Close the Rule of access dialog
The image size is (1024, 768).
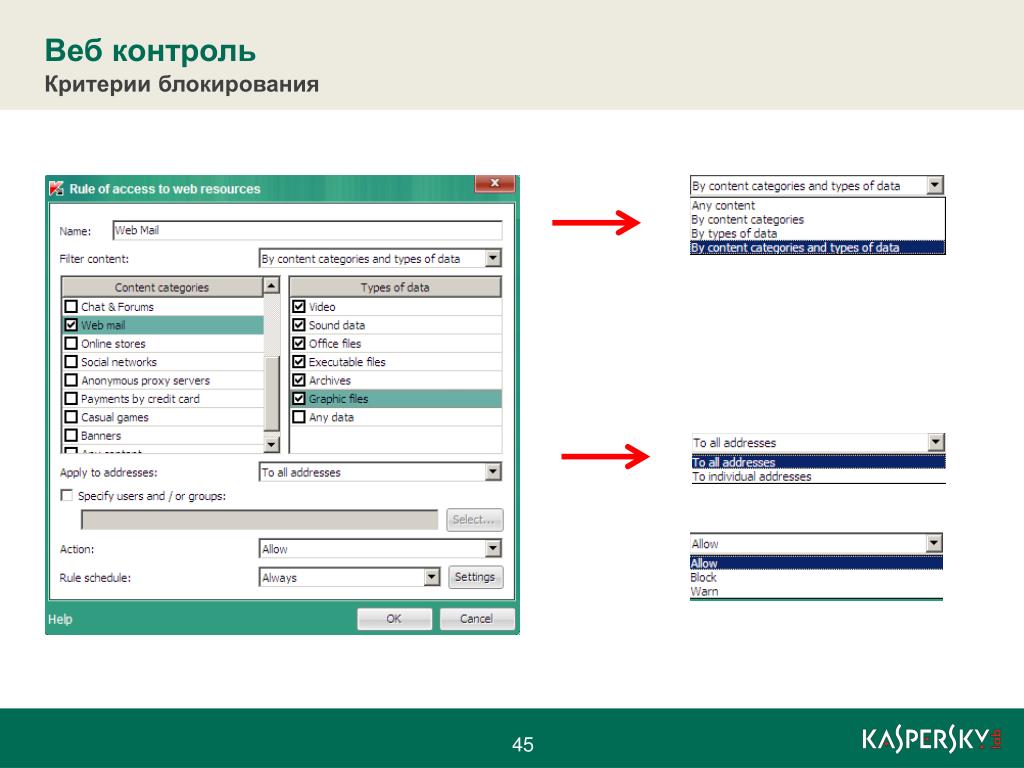pos(494,184)
